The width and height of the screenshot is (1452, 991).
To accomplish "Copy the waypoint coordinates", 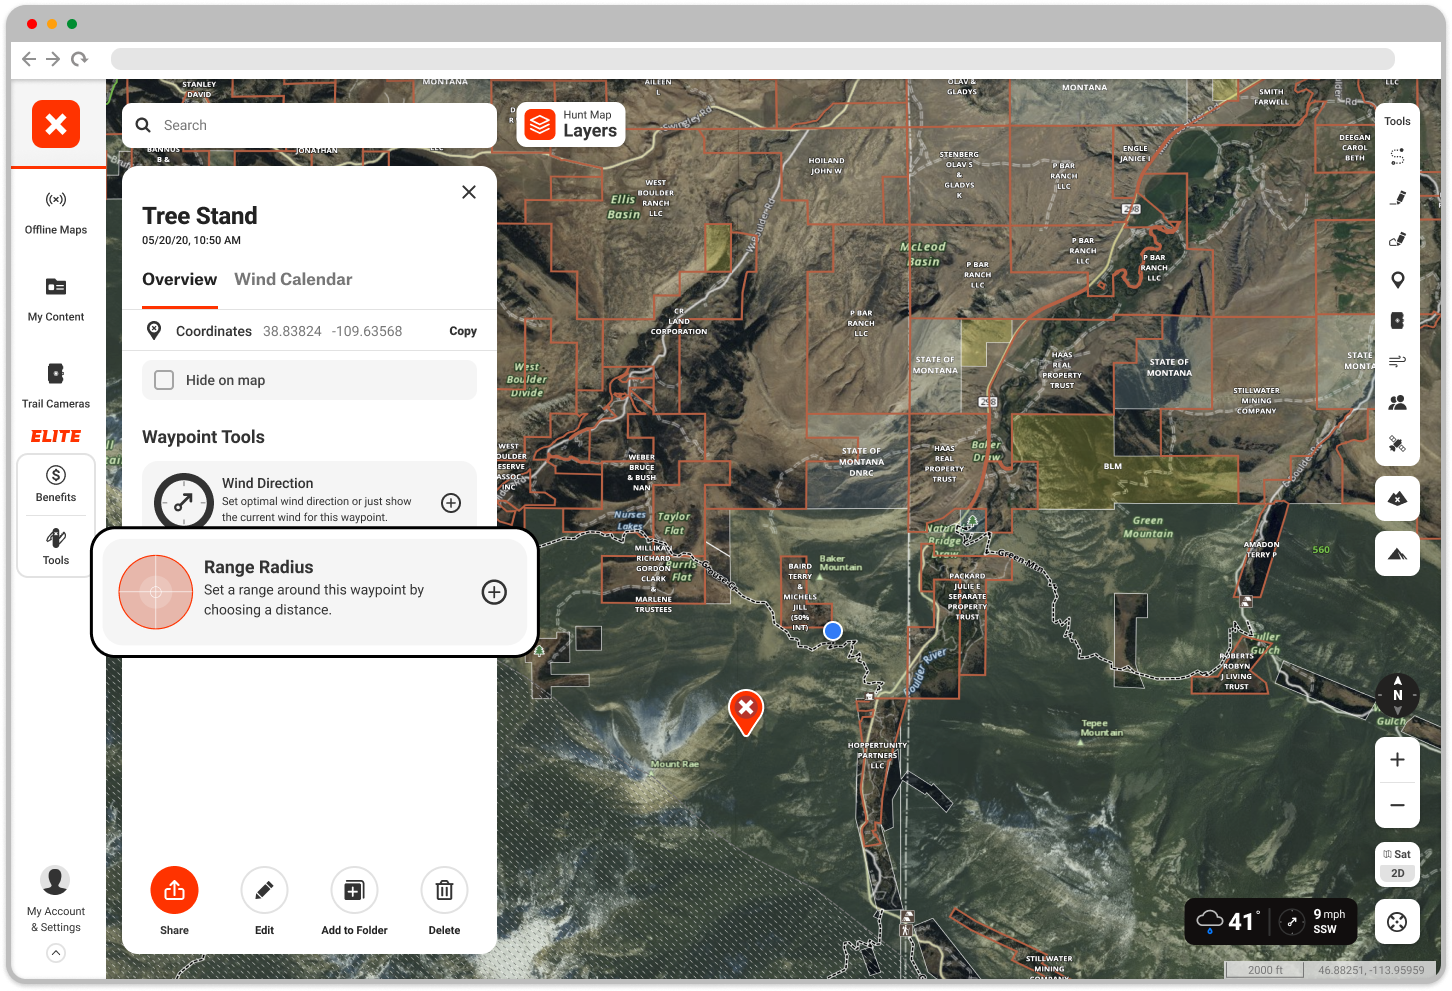I will tap(463, 331).
